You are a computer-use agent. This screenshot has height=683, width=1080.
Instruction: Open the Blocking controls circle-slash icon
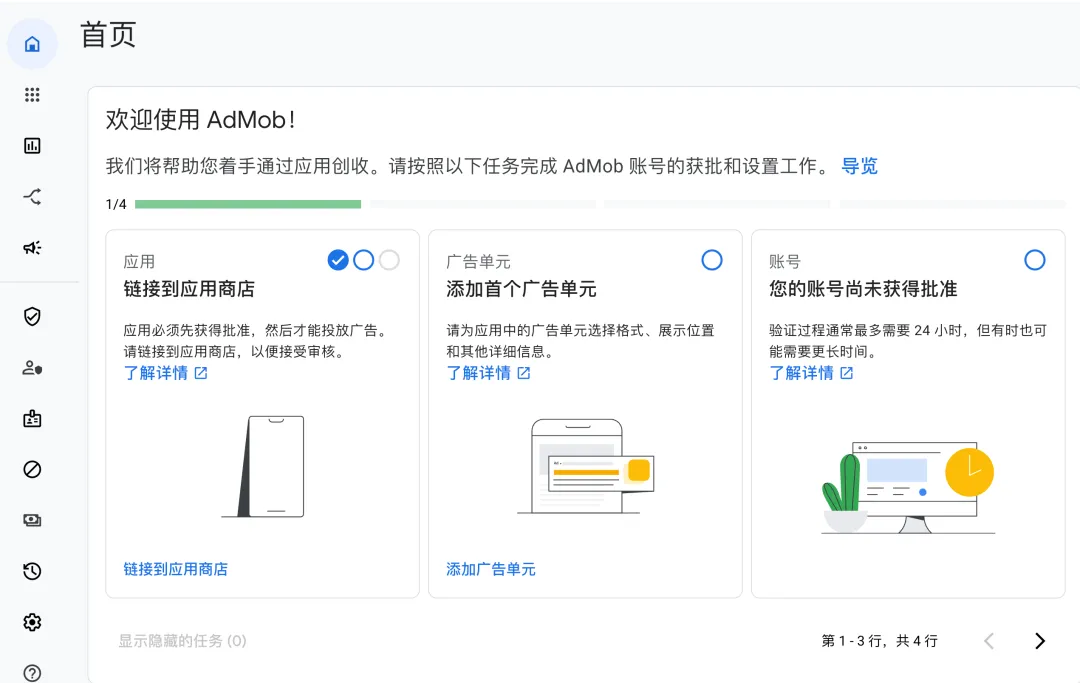[32, 470]
